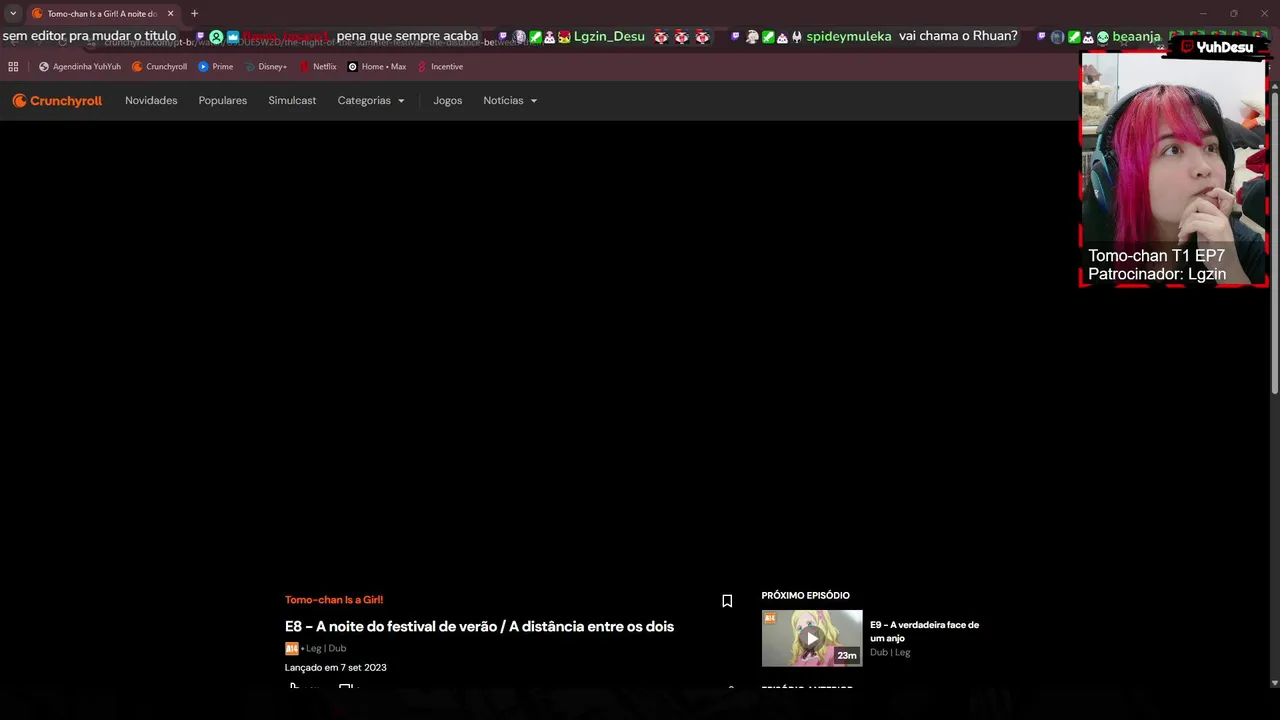Open the Incentive bookmark

pos(439,67)
